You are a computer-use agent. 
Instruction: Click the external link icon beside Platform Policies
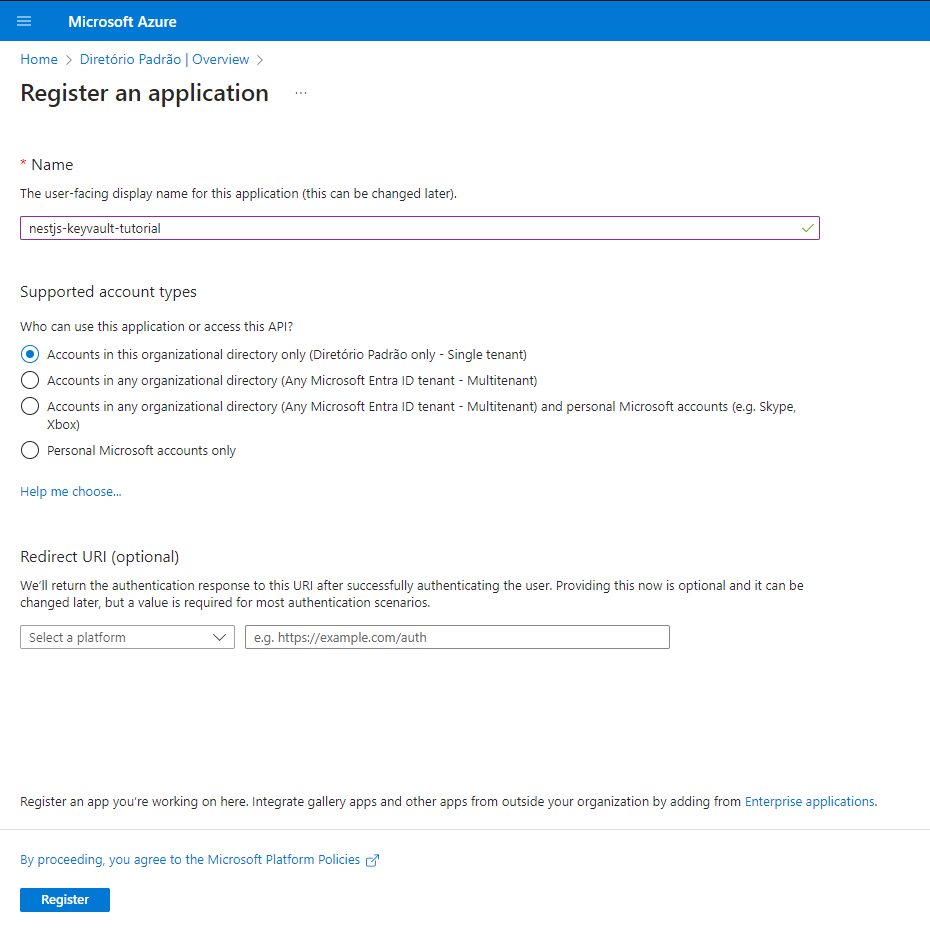pyautogui.click(x=373, y=860)
